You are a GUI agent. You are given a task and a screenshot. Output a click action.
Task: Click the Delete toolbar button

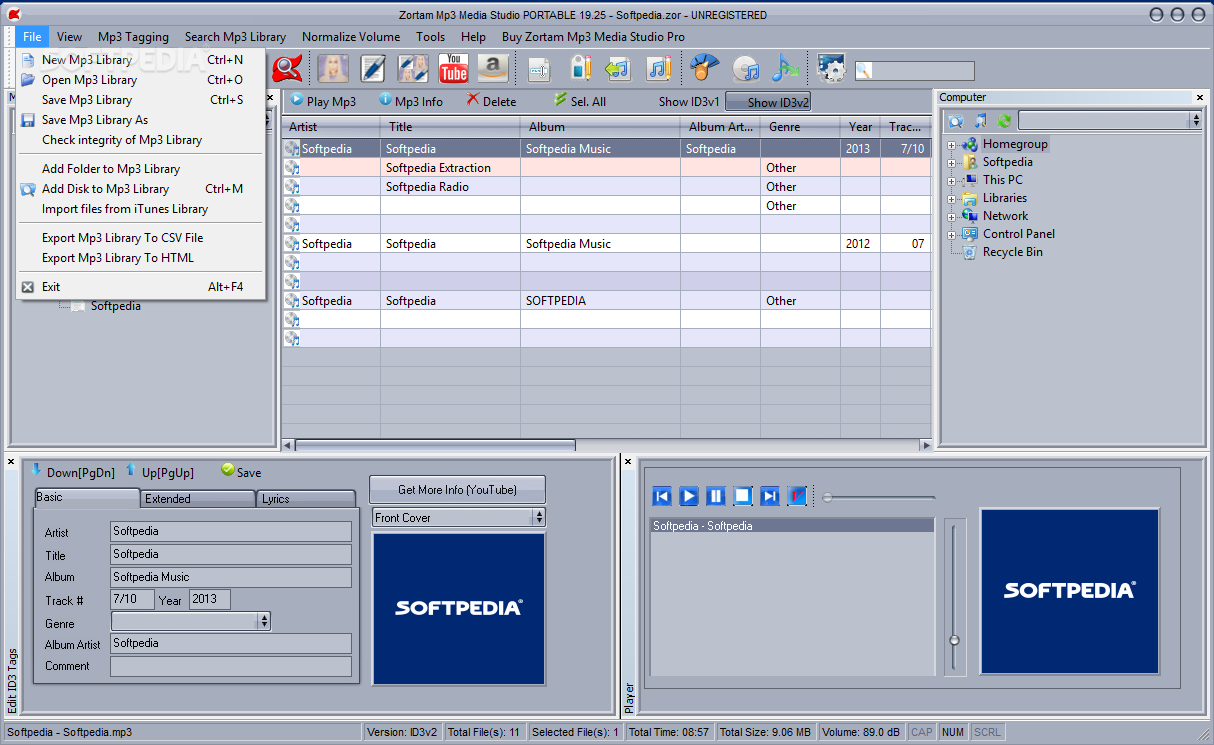[x=491, y=101]
